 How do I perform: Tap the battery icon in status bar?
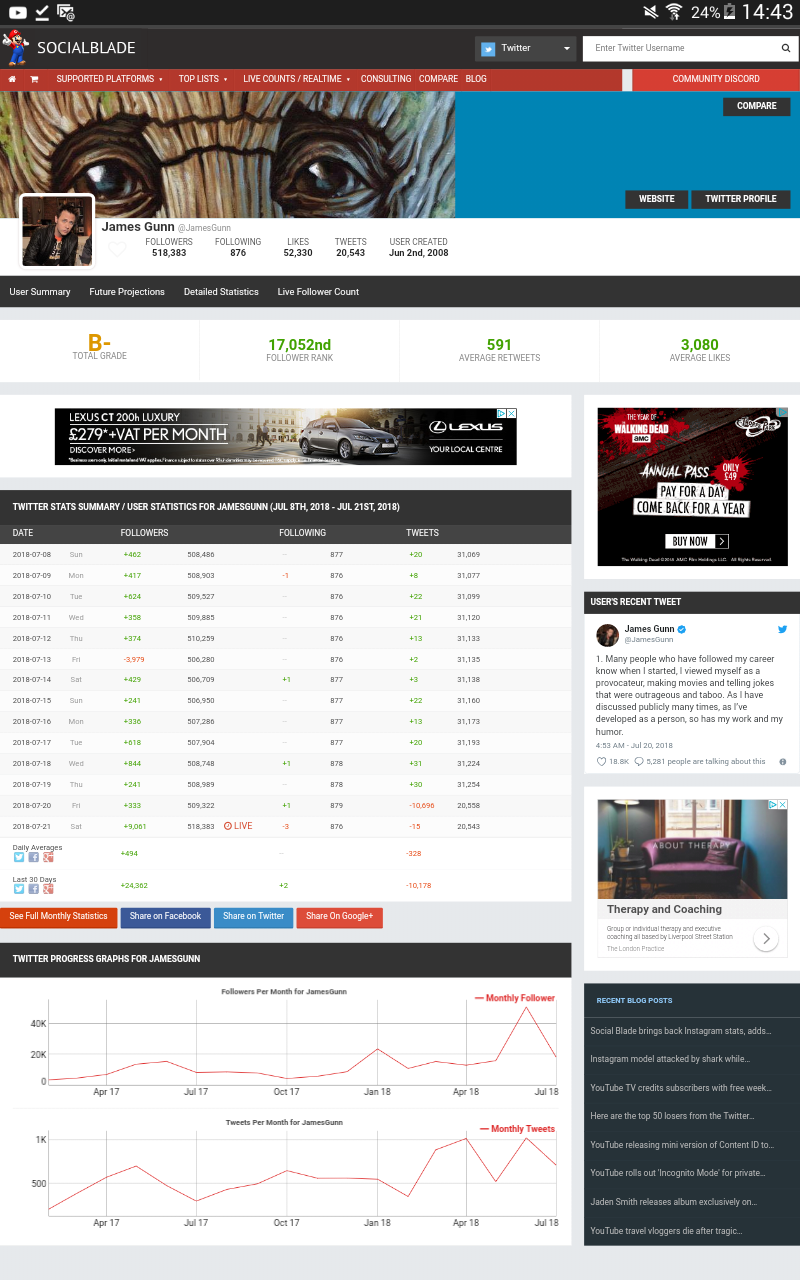pos(730,12)
